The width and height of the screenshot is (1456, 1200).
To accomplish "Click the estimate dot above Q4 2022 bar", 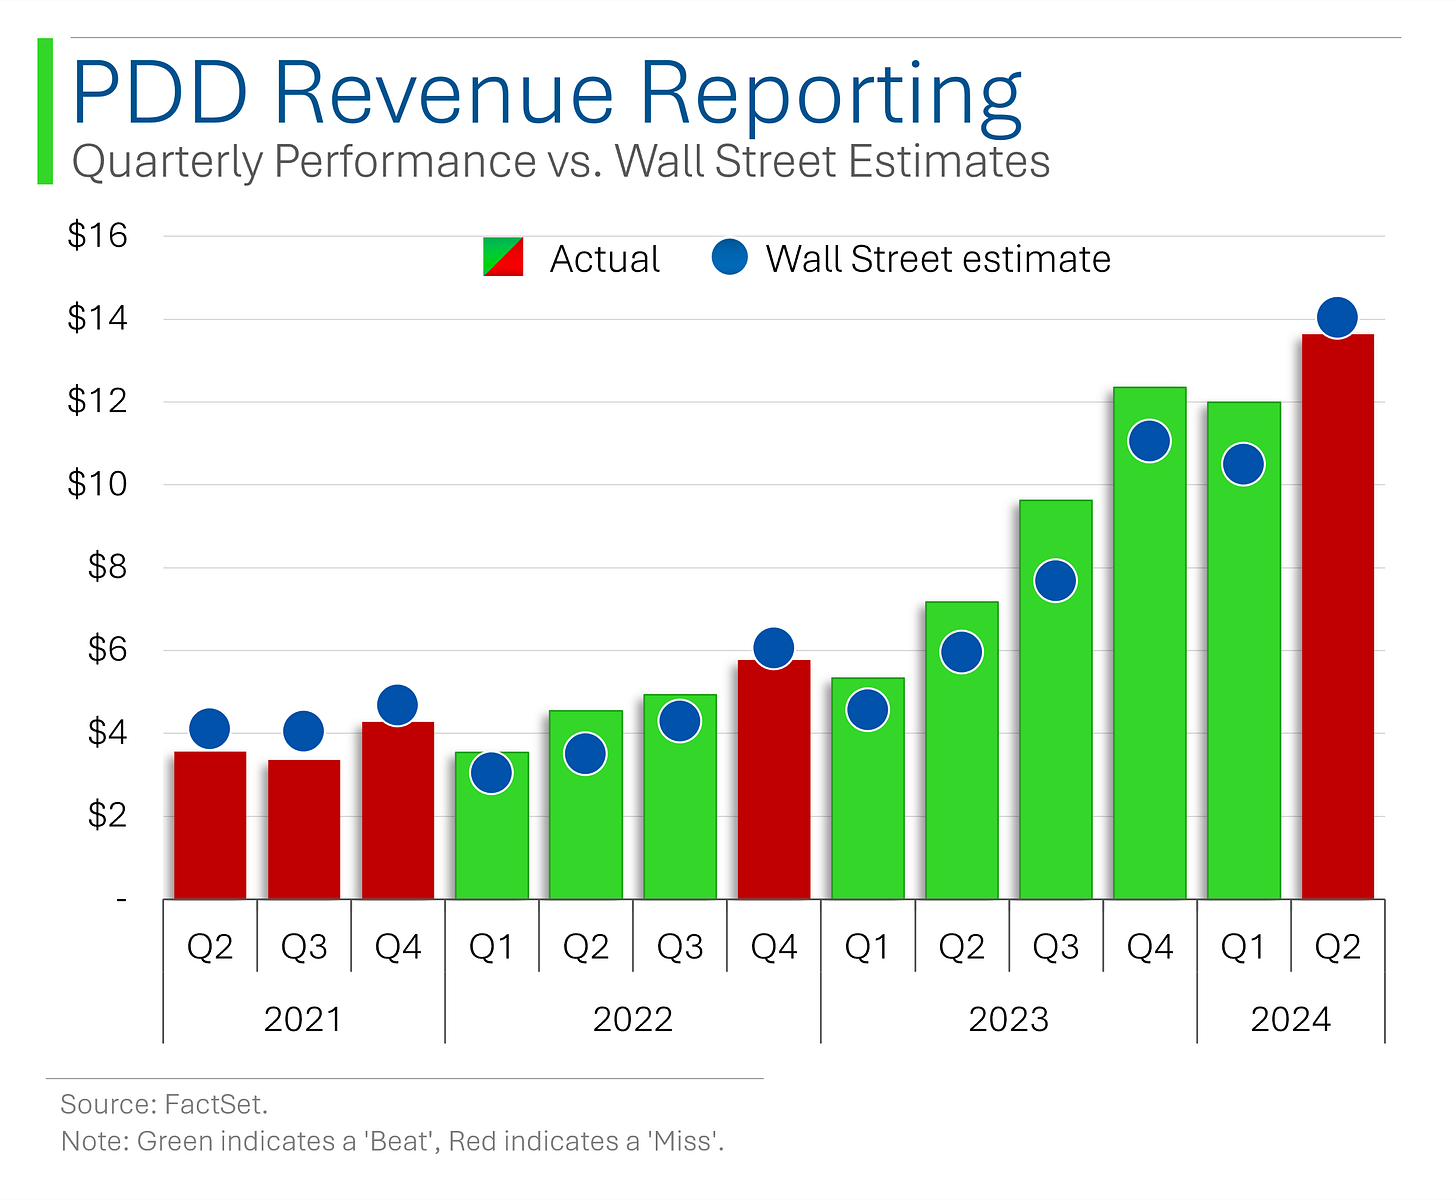I will pyautogui.click(x=774, y=648).
